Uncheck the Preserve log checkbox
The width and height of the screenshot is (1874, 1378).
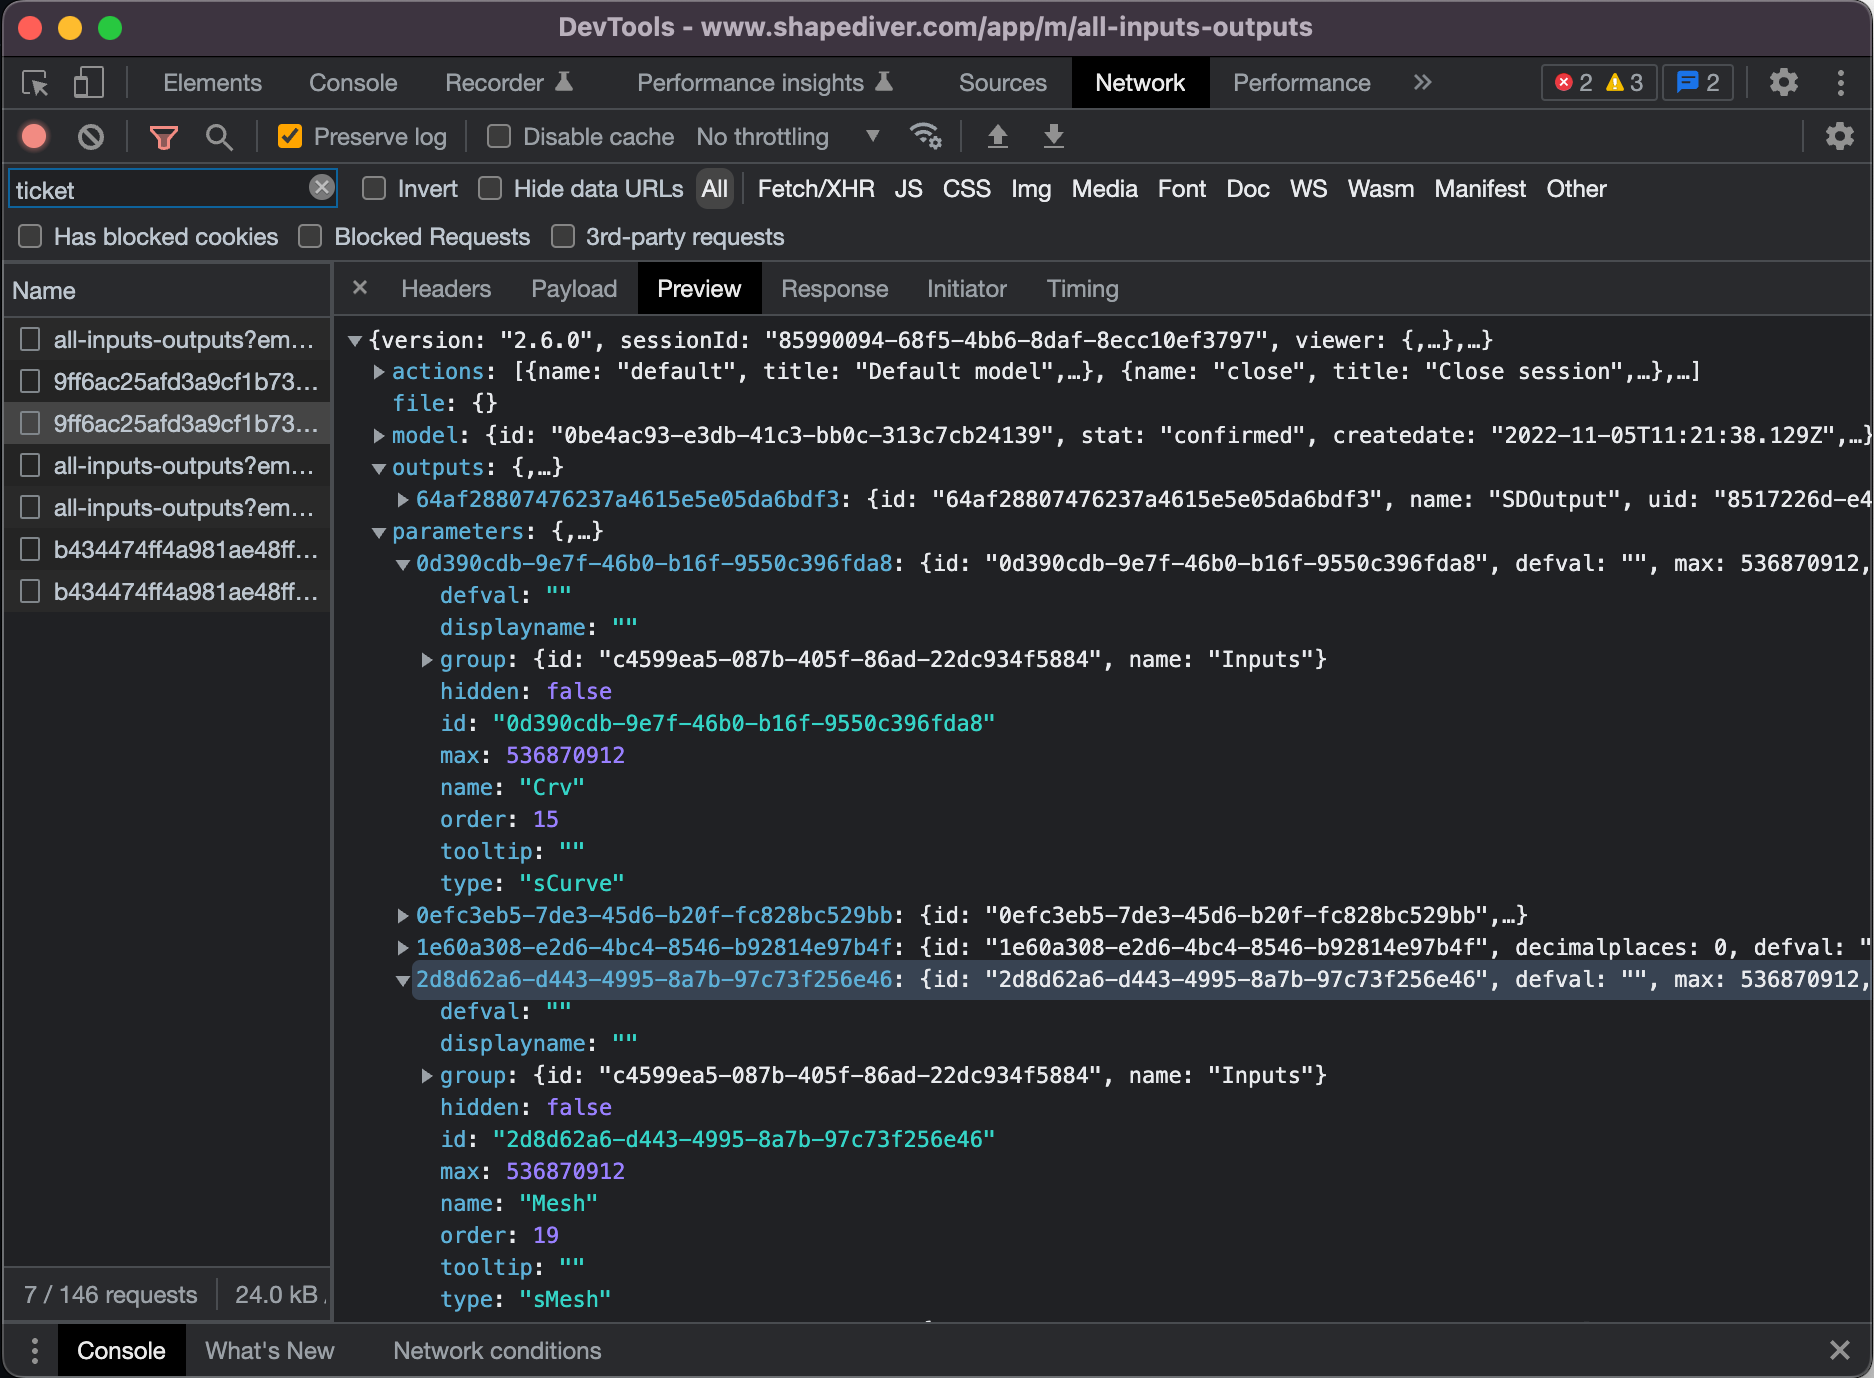coord(290,137)
